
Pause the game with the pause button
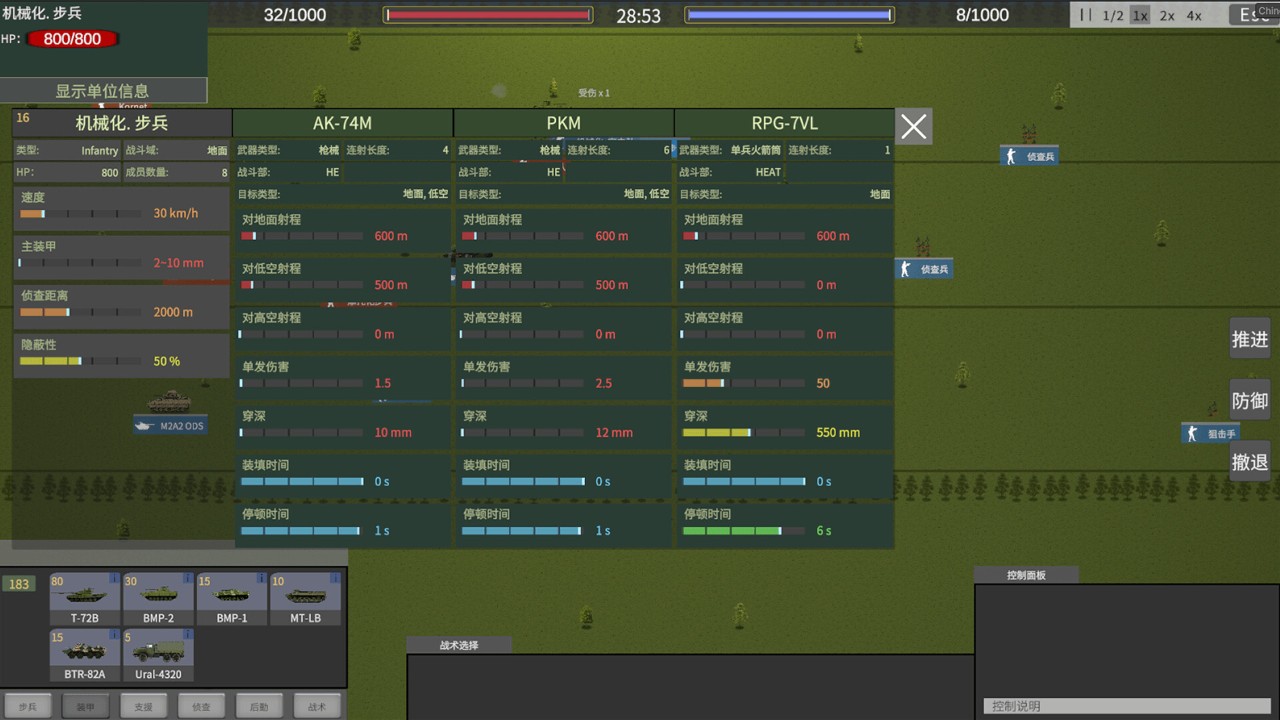pos(1085,15)
